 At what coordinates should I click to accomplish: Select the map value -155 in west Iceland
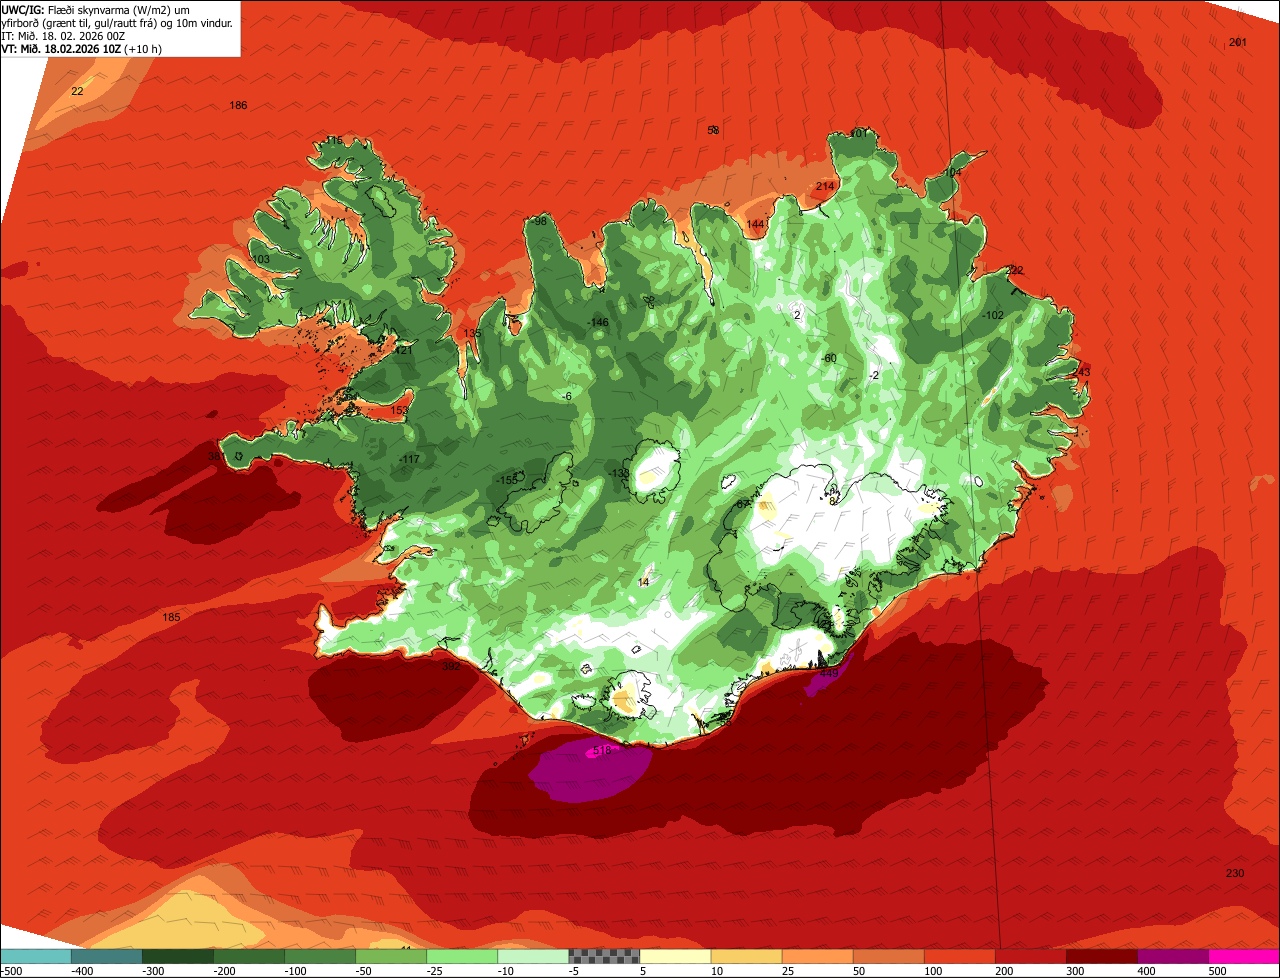point(508,480)
